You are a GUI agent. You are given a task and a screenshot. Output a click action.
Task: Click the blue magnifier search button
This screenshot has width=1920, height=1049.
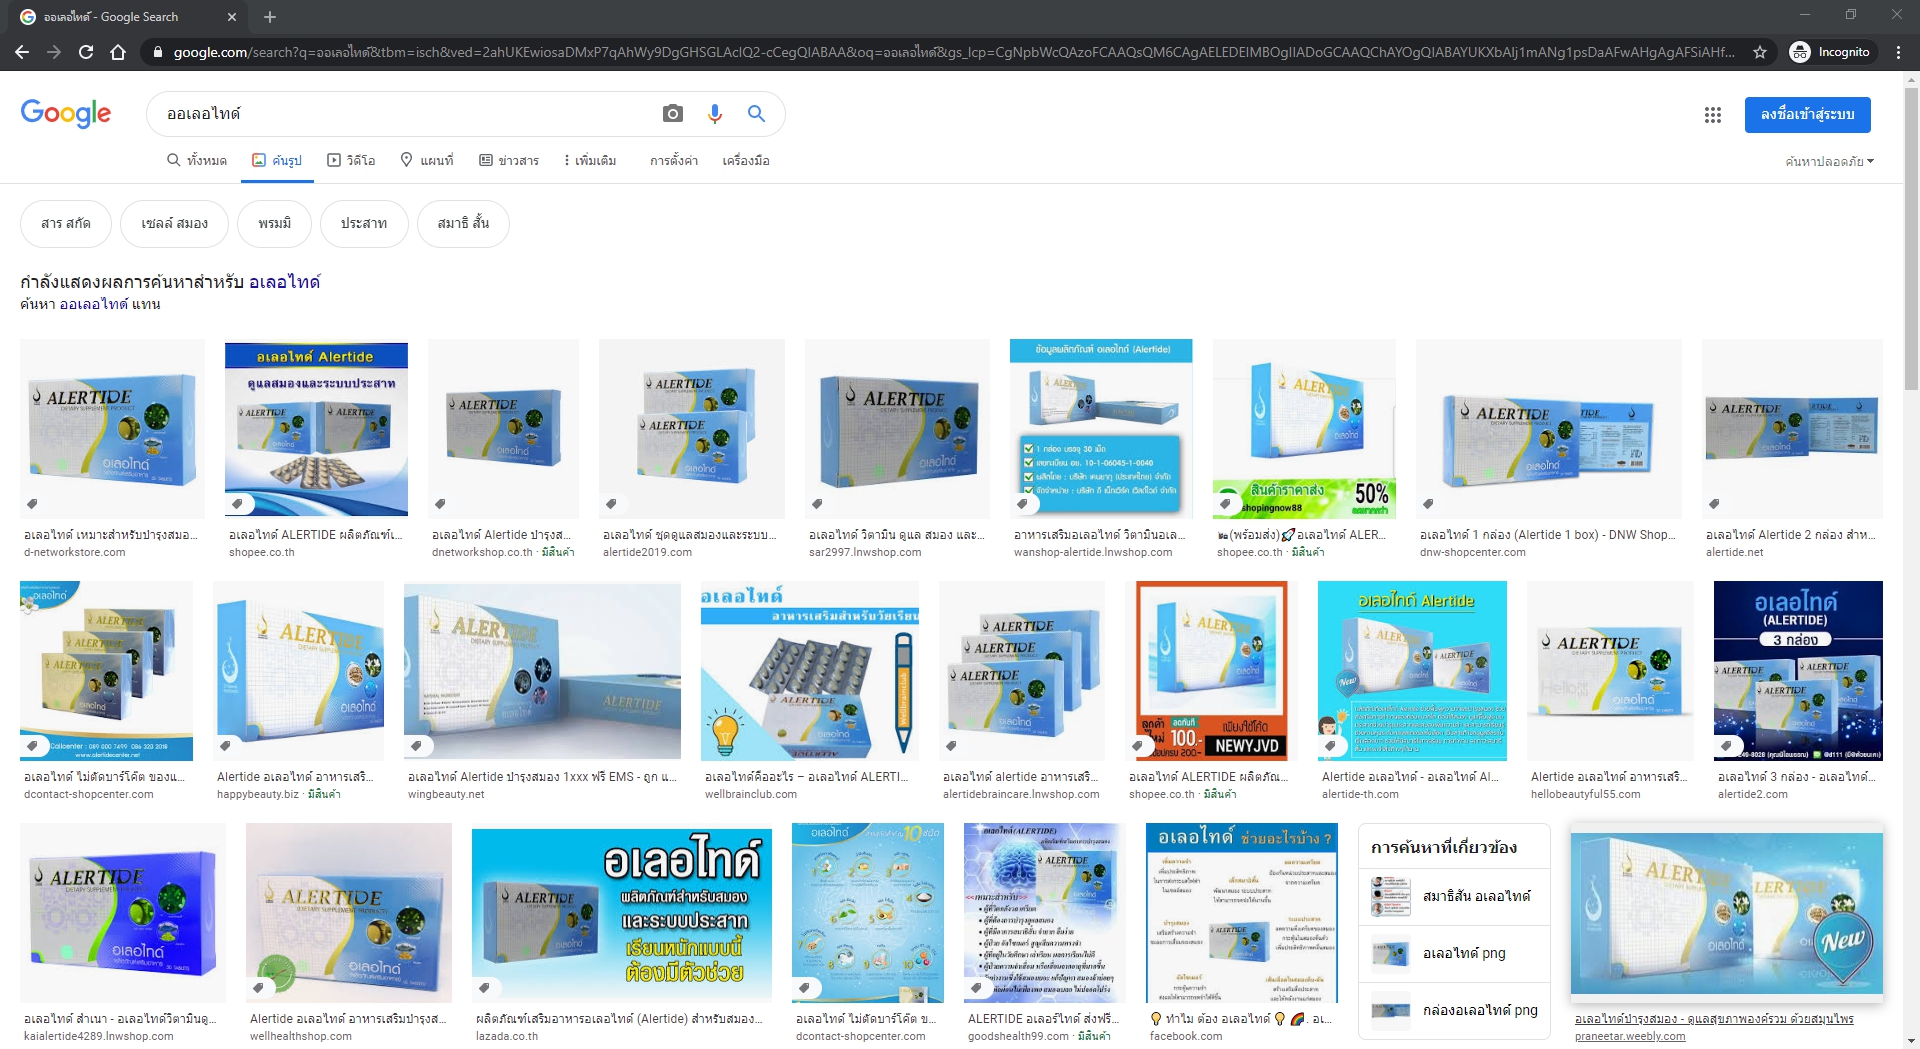[x=756, y=114]
